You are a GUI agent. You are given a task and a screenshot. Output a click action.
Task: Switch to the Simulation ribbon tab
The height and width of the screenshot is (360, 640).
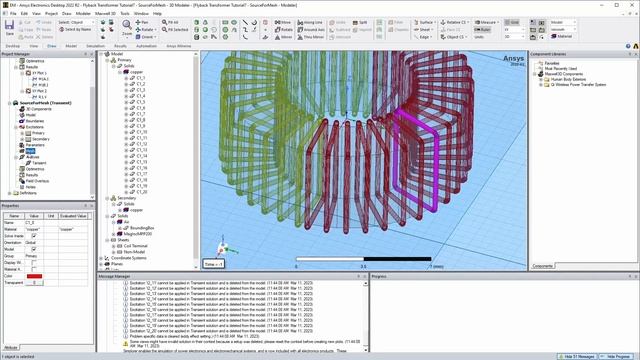tap(96, 46)
